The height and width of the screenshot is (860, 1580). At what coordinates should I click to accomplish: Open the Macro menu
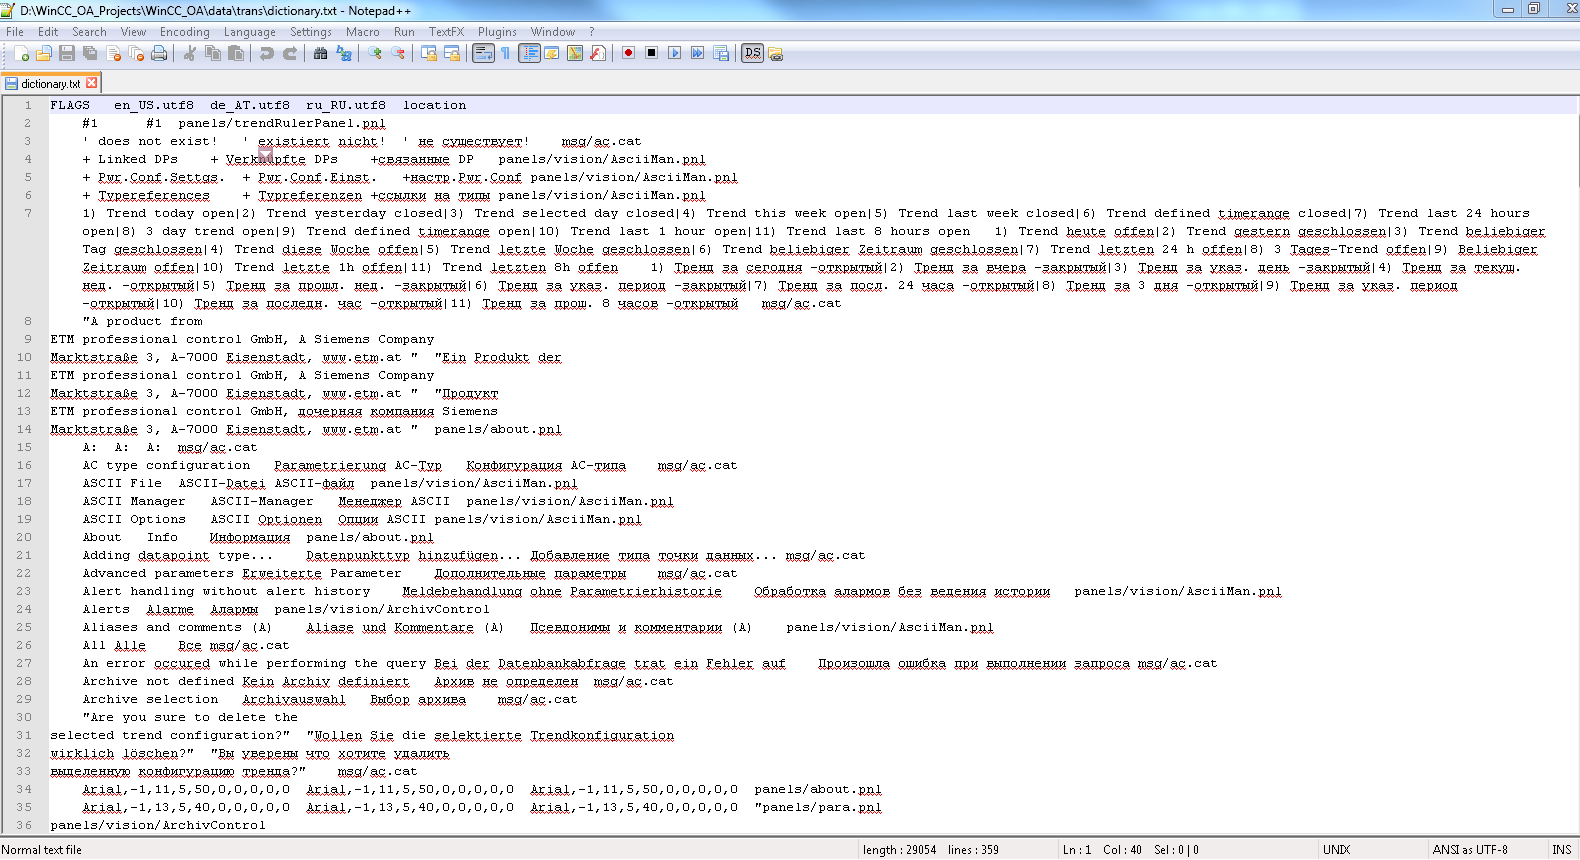click(x=363, y=32)
